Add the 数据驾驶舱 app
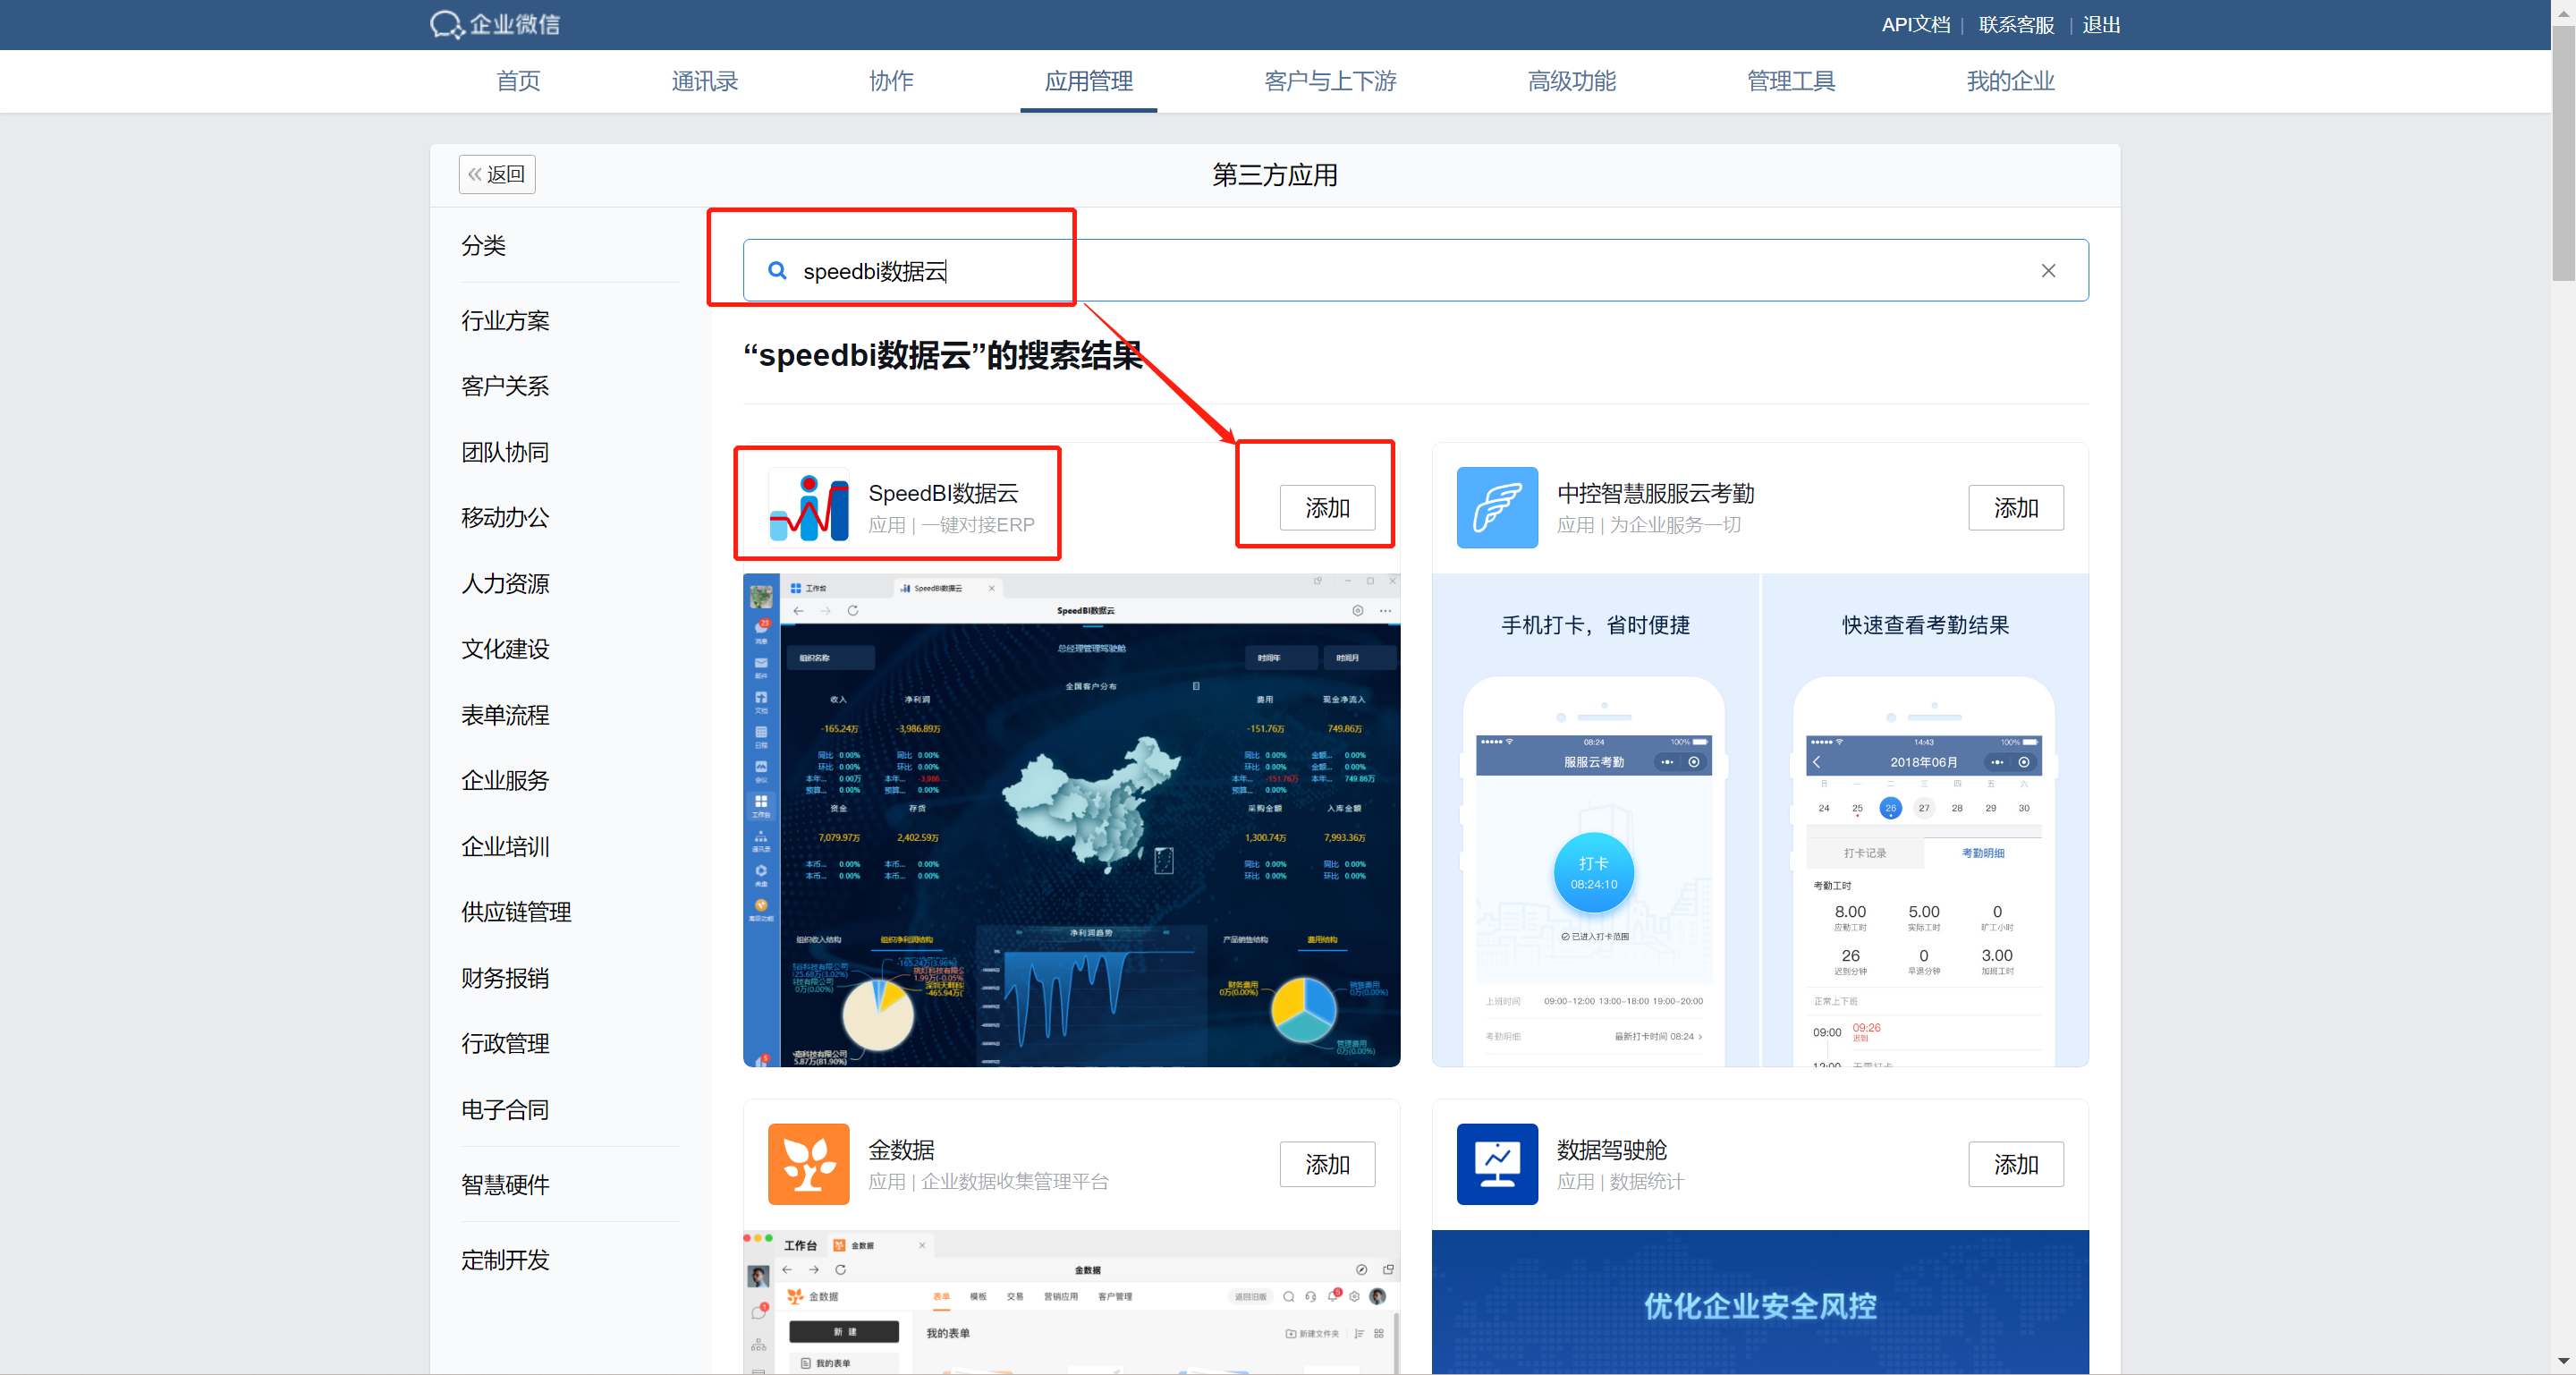Screen dimensions: 2576x1375 (2016, 1164)
